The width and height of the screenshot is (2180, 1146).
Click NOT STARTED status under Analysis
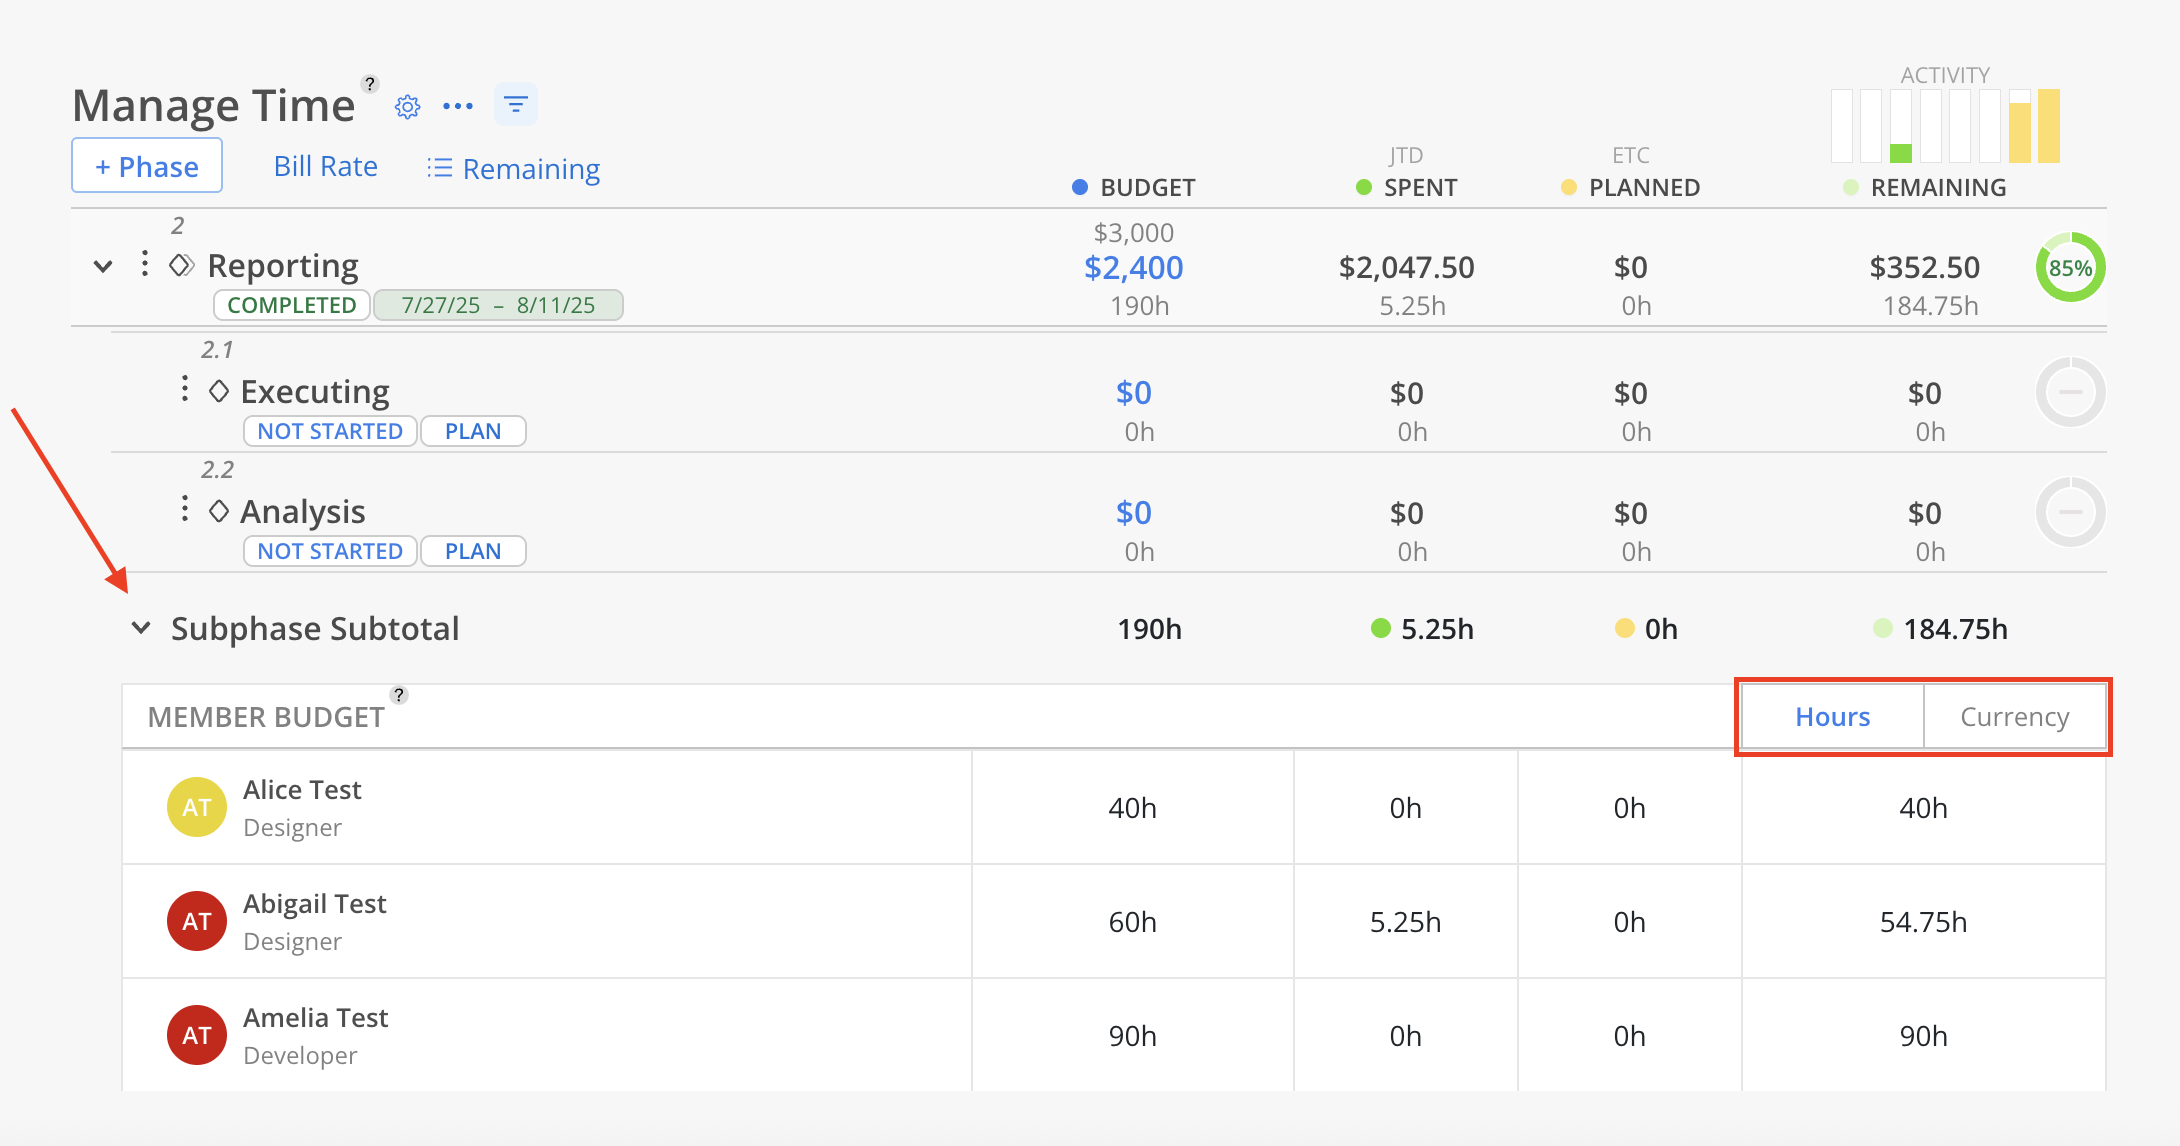[x=329, y=551]
